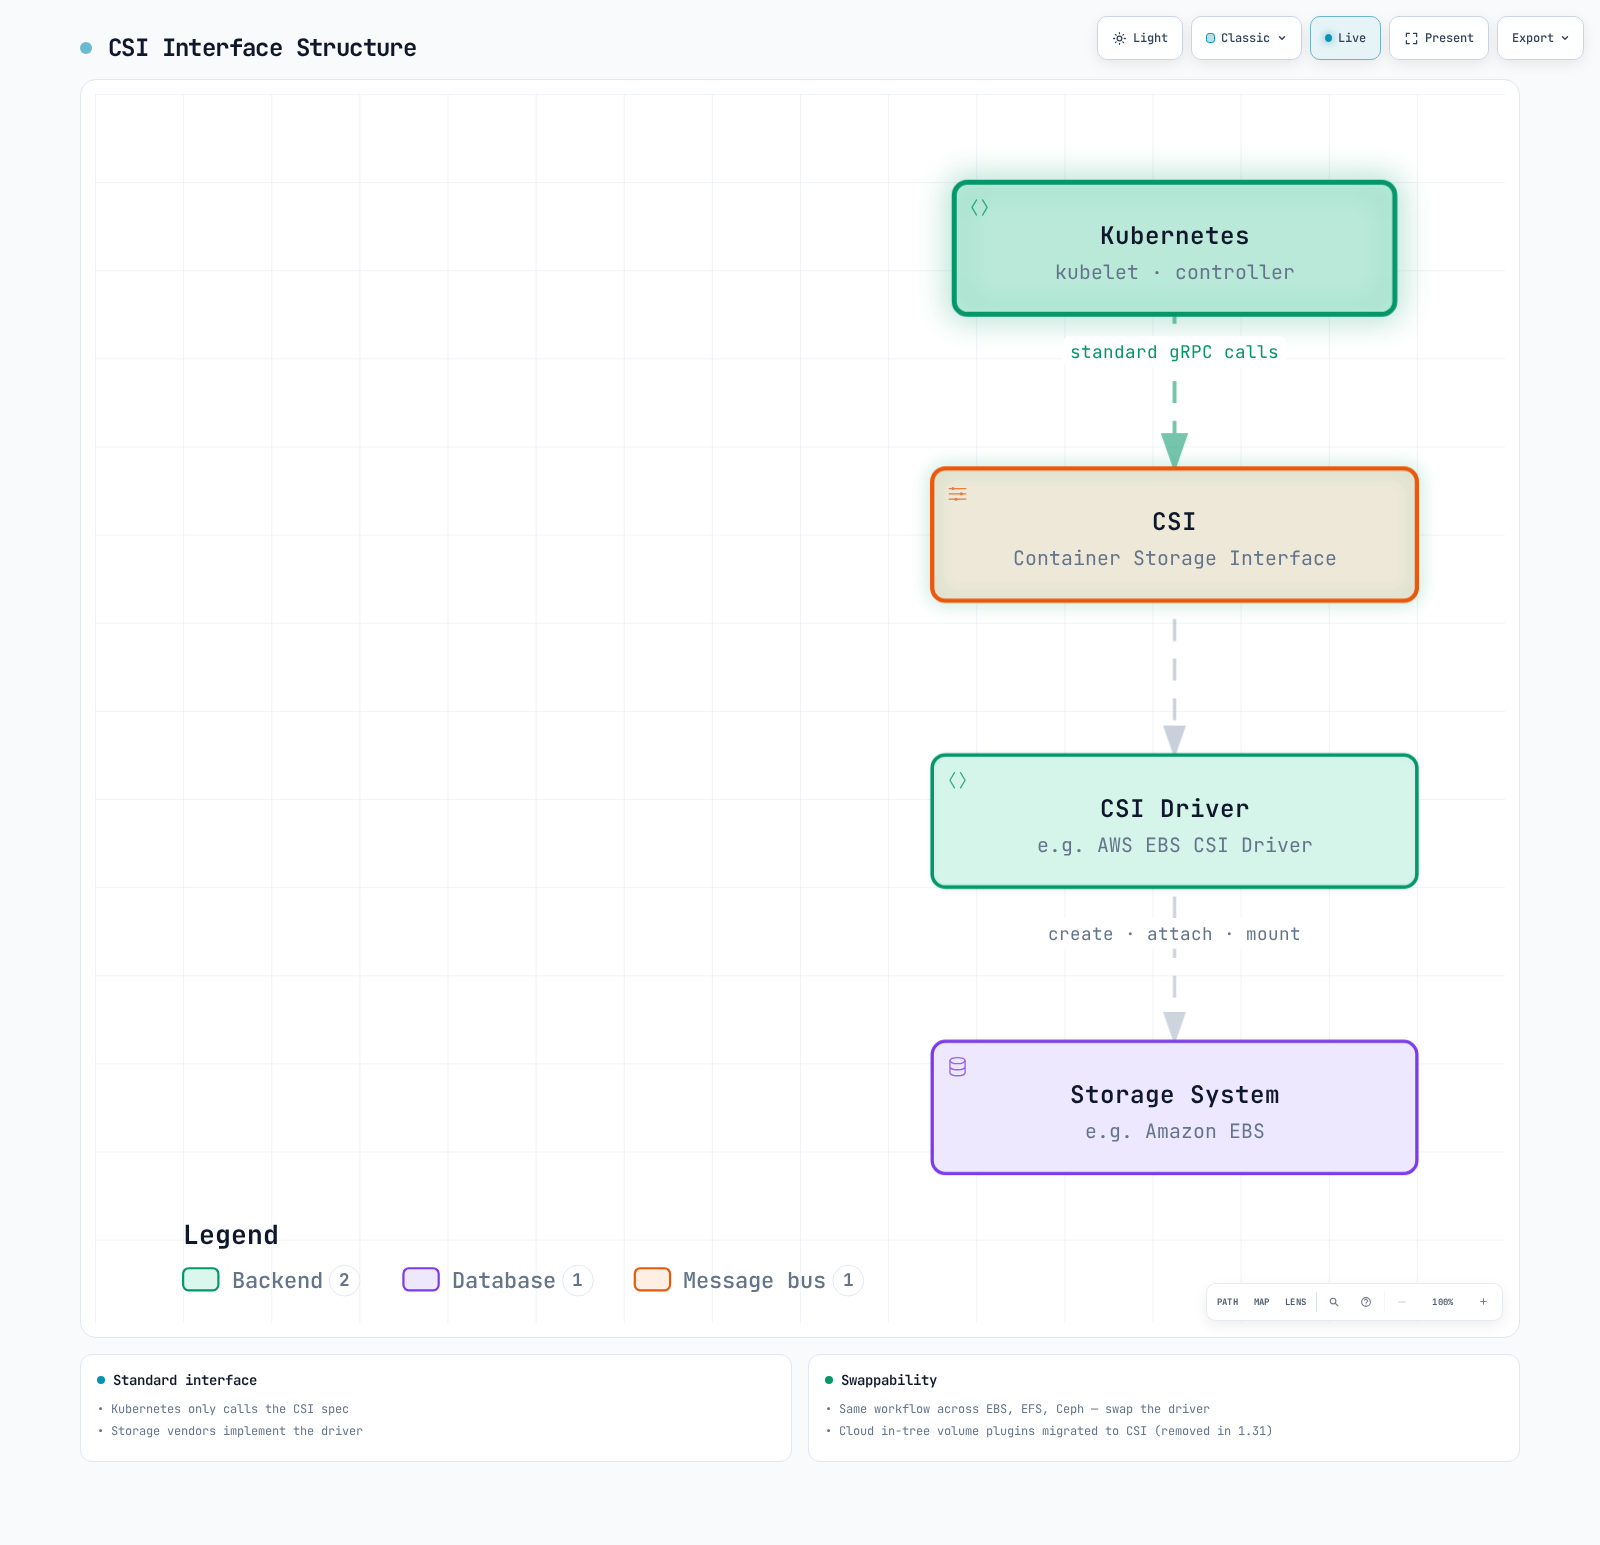Image resolution: width=1600 pixels, height=1545 pixels.
Task: Click the Storage System database icon
Action: [x=957, y=1067]
